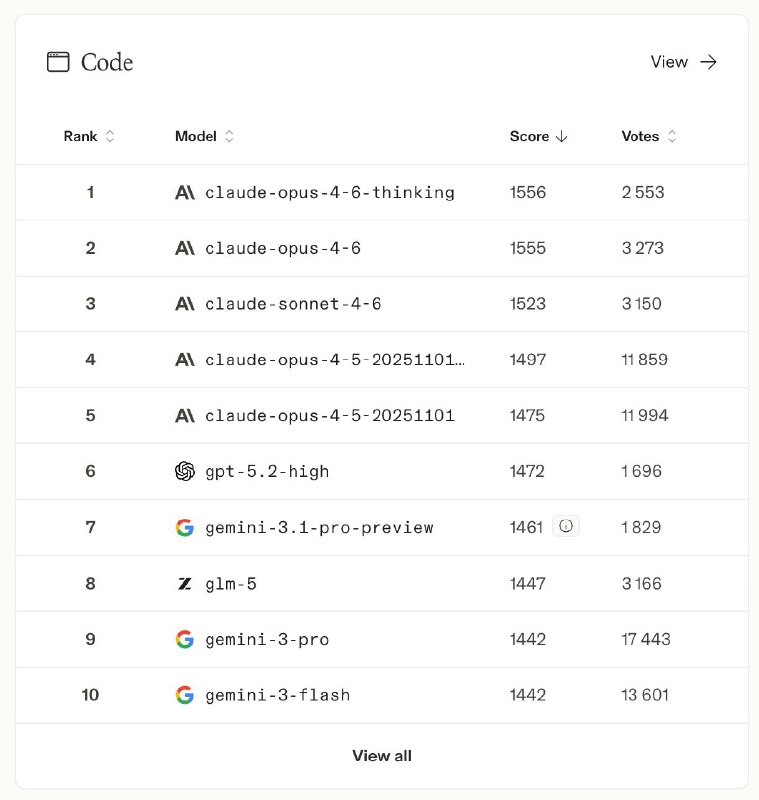
Task: Open the View all list
Action: pyautogui.click(x=381, y=755)
